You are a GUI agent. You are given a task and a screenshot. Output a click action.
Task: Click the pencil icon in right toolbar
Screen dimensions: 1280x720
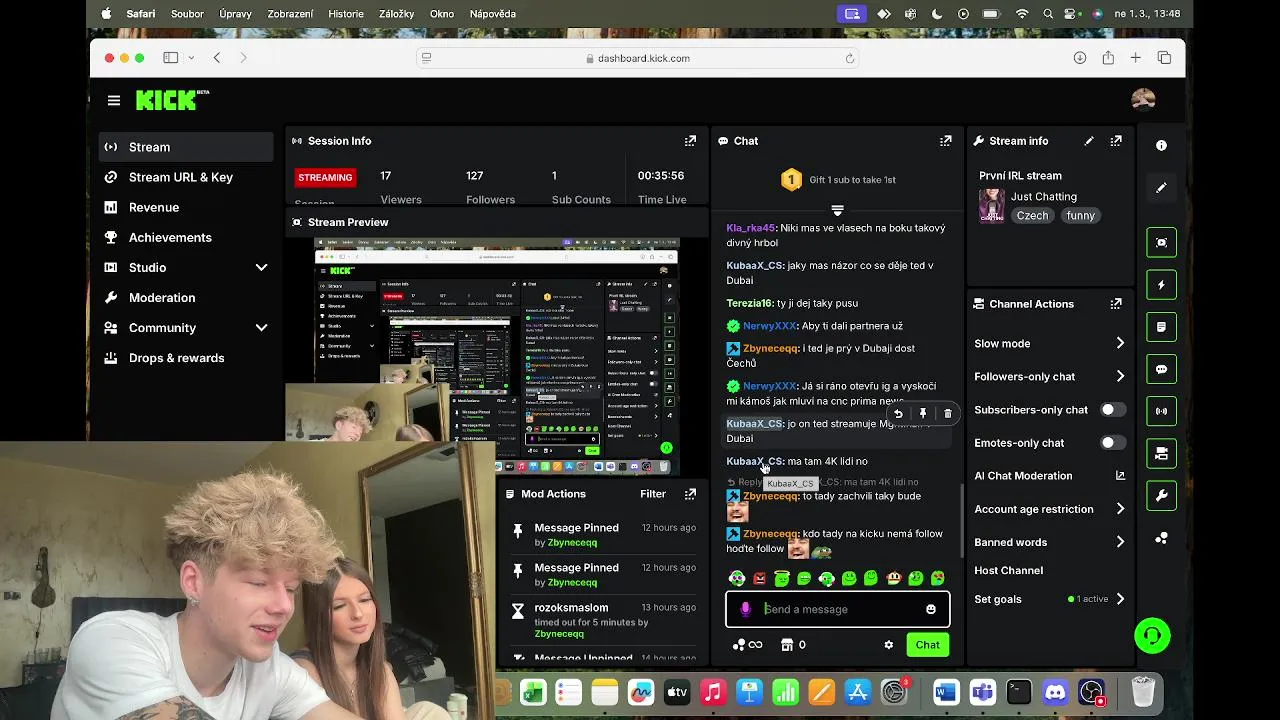pyautogui.click(x=1161, y=188)
